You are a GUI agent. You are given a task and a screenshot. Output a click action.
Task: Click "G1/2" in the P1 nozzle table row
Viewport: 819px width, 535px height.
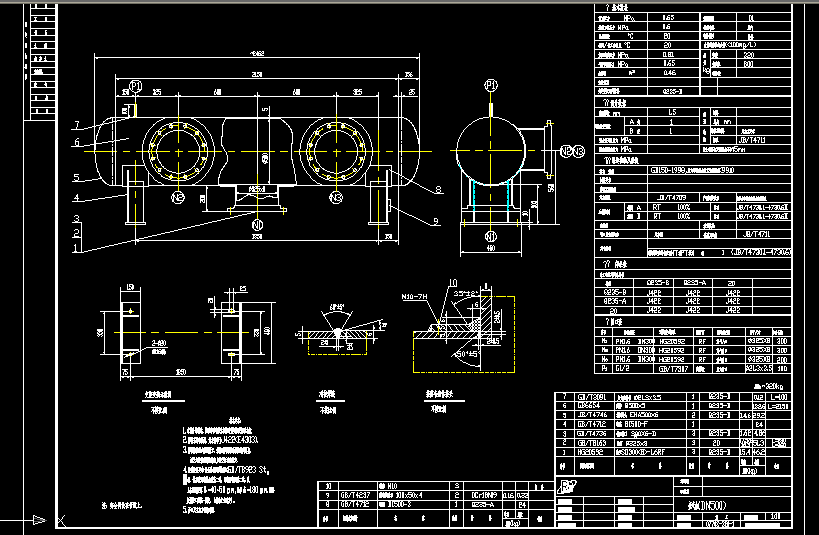623,368
